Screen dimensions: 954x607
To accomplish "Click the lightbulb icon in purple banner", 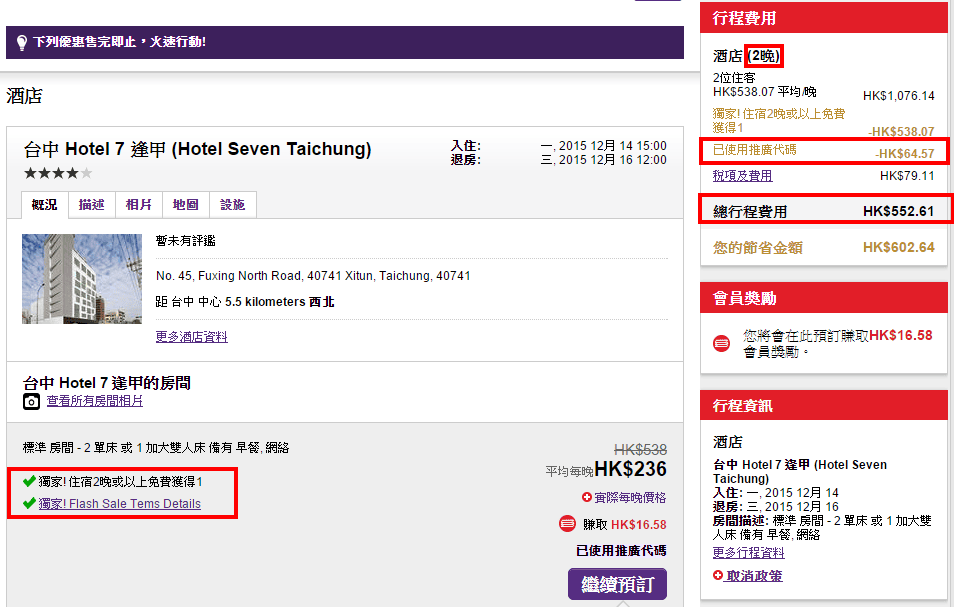I will pos(21,43).
